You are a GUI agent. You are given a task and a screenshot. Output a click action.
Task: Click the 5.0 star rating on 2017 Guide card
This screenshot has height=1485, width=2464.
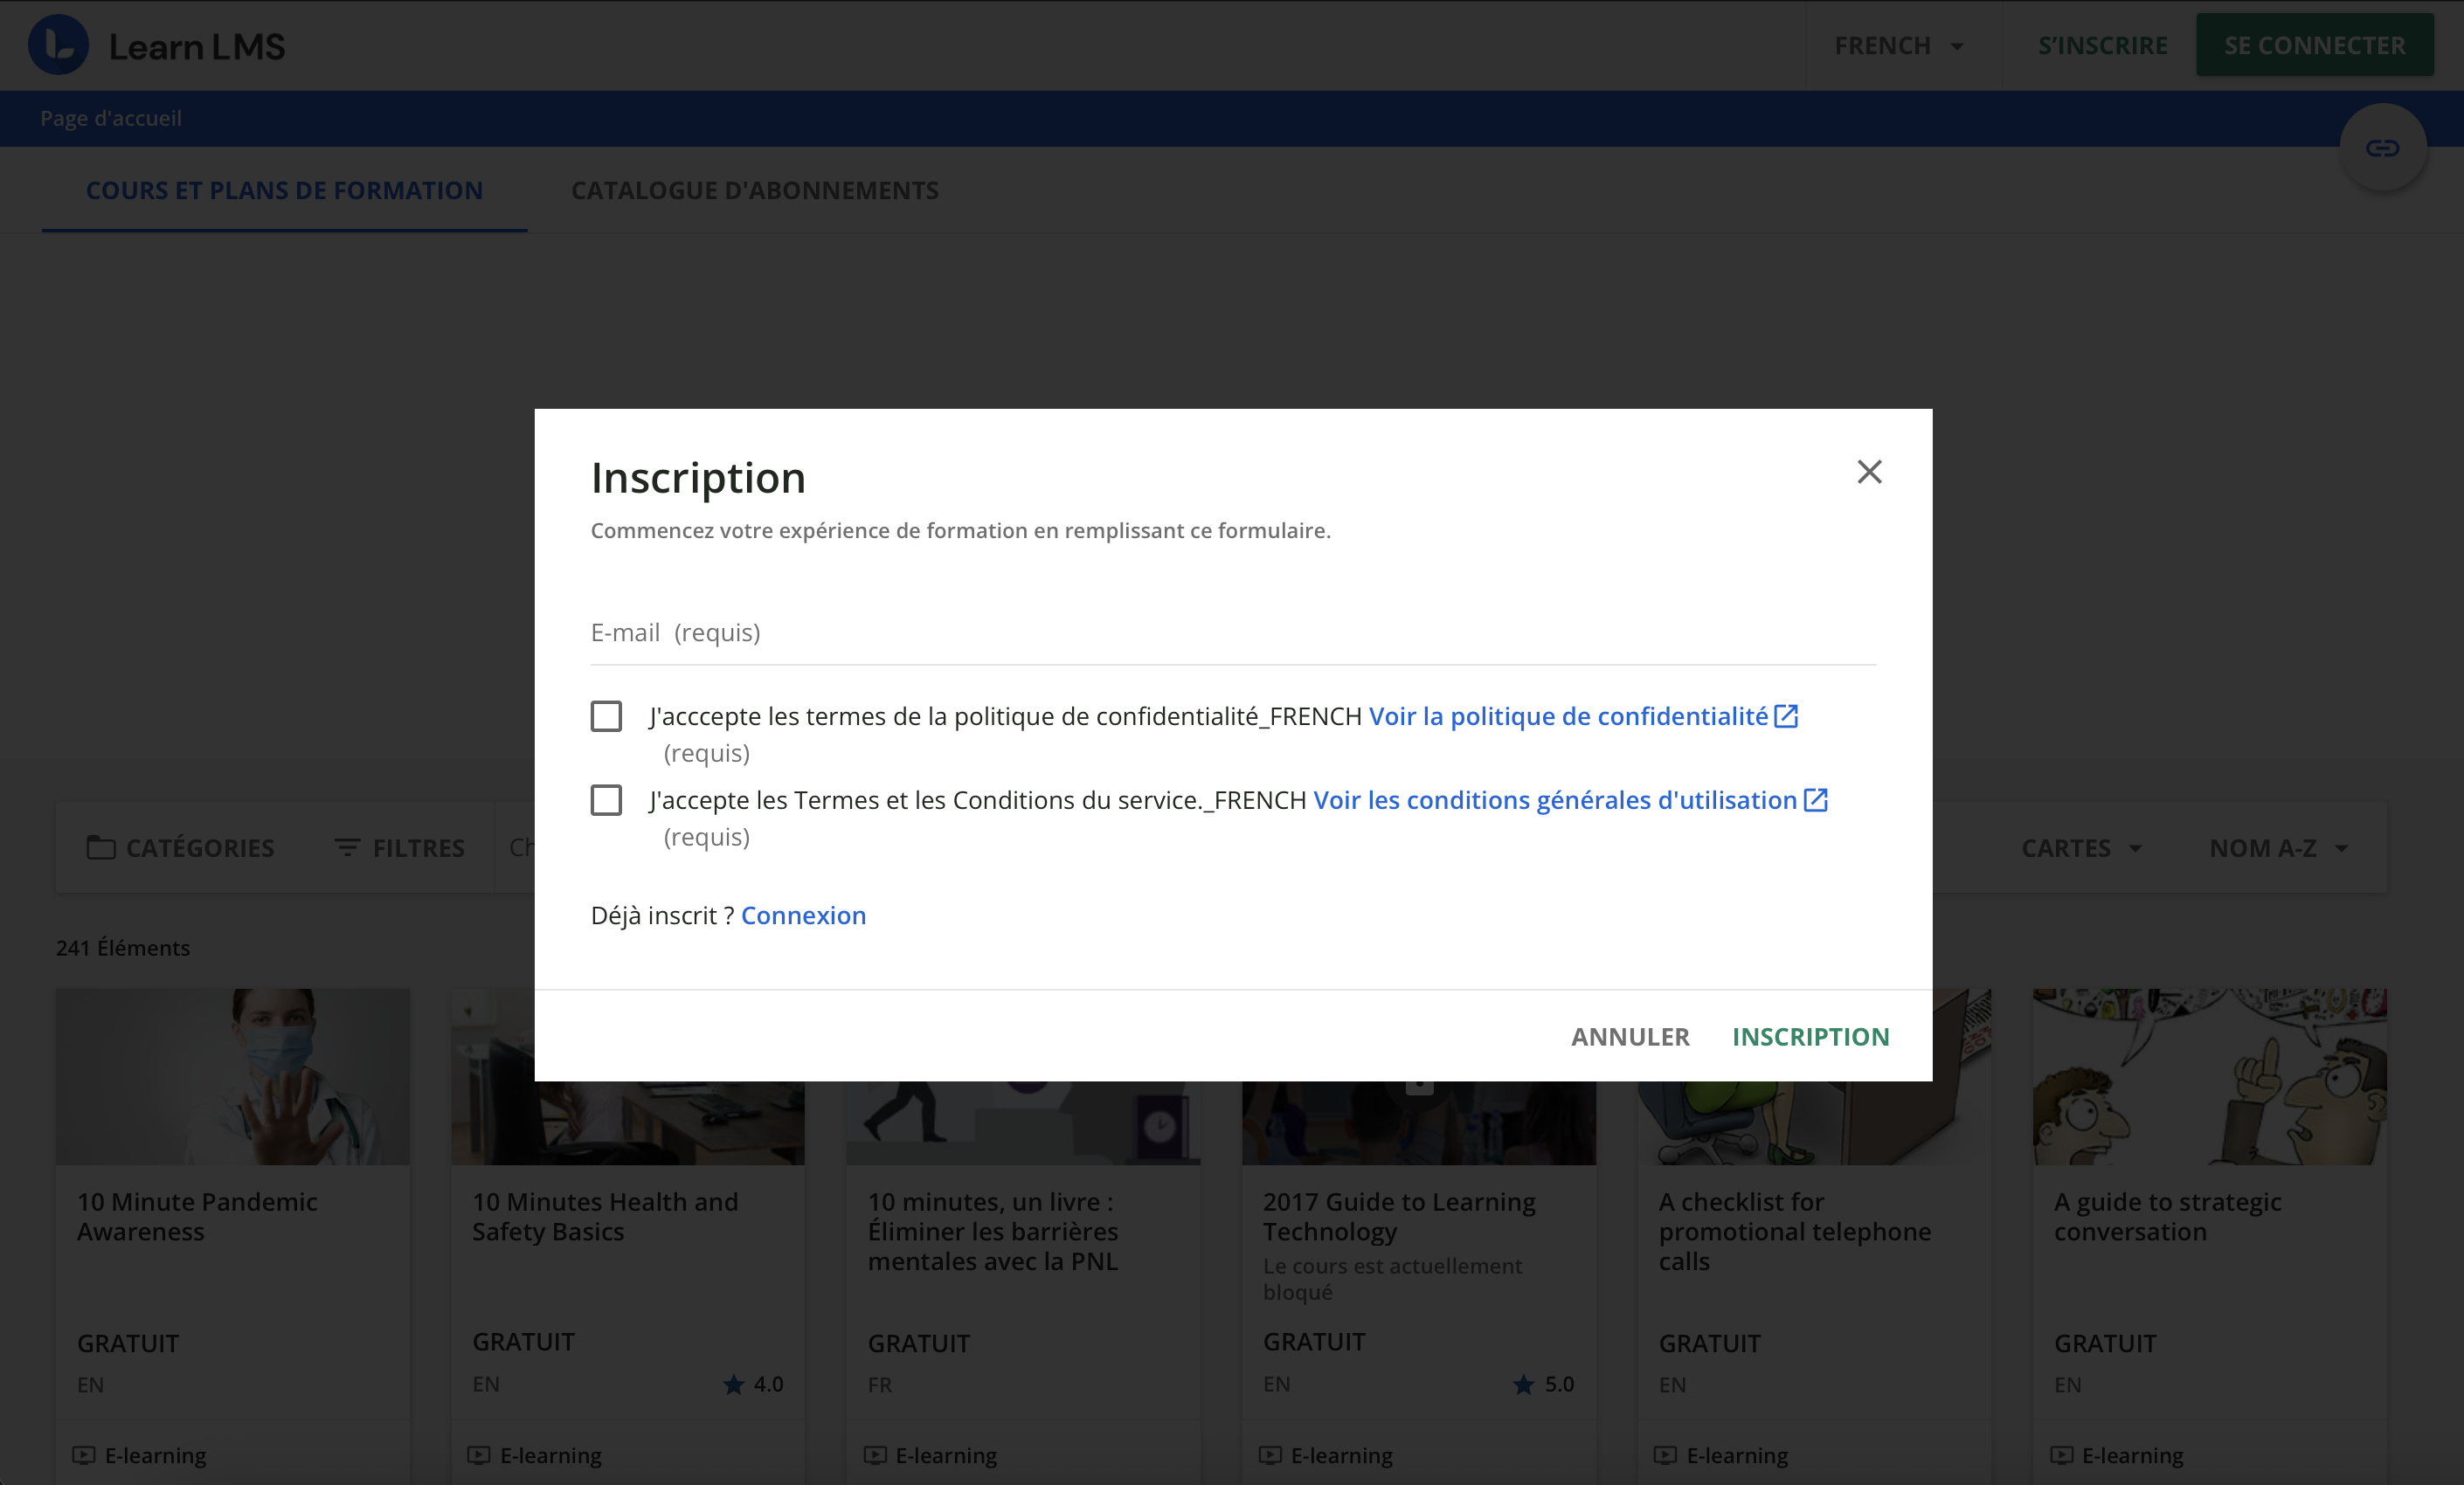1543,1384
